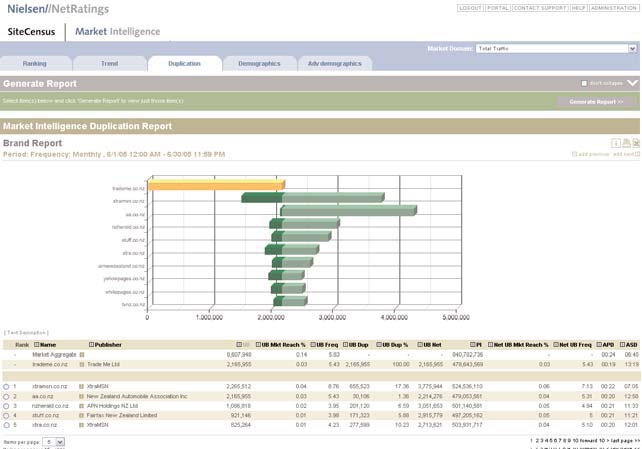
Task: Click the Generate Report button
Action: 596,101
